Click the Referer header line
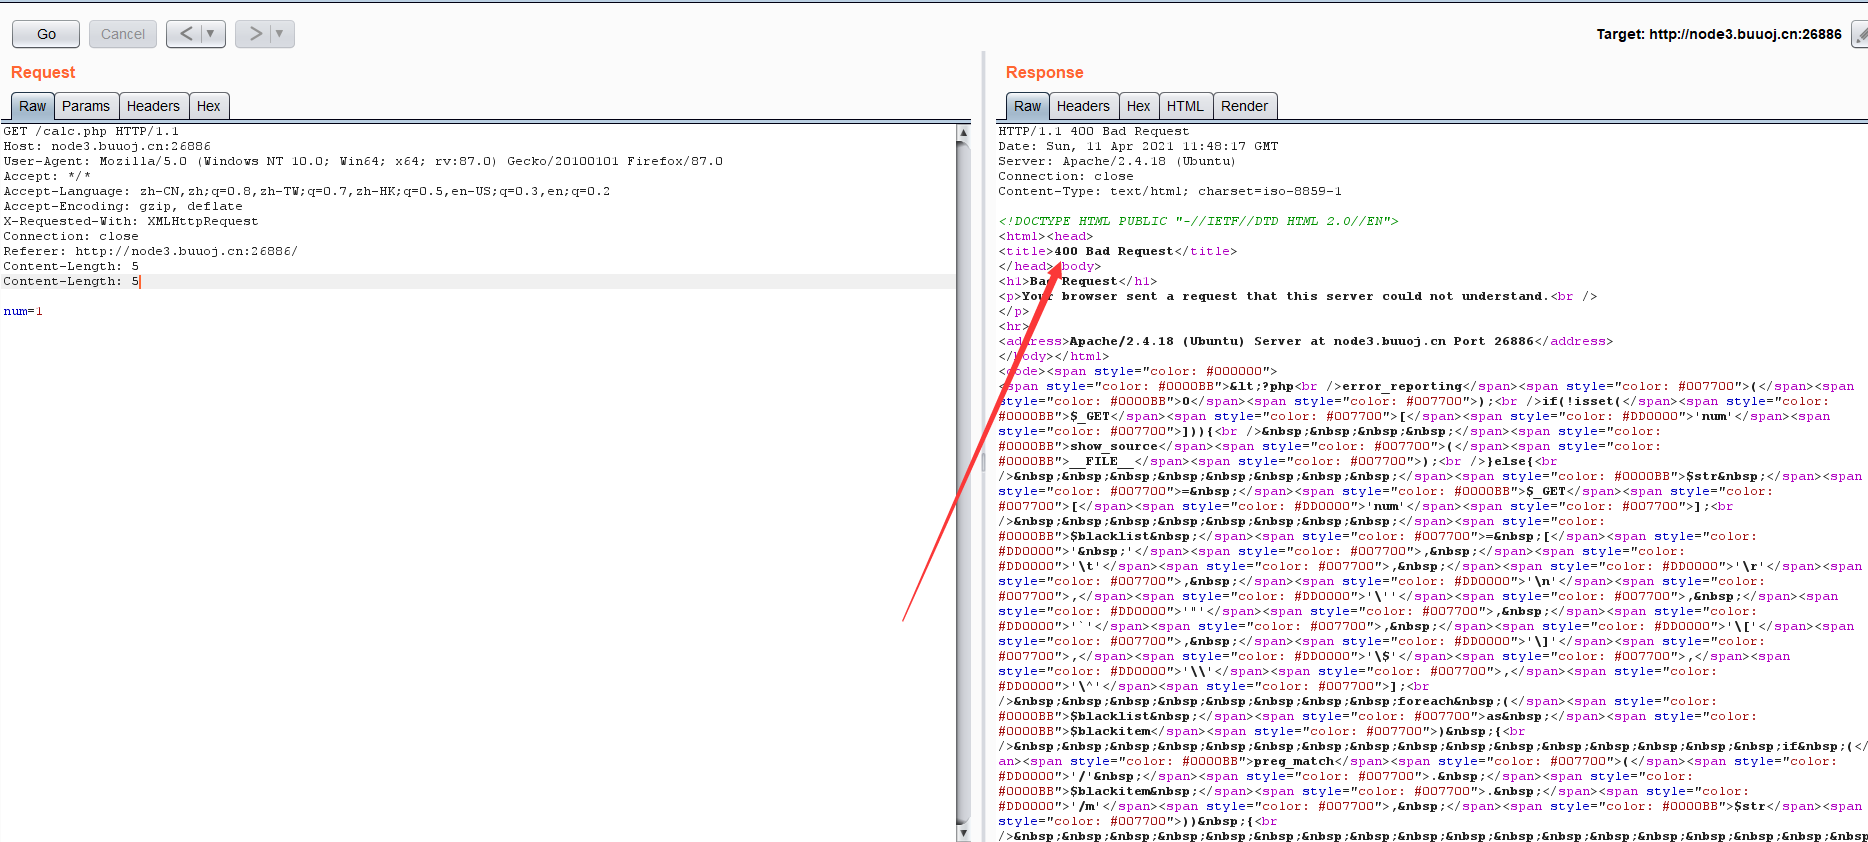The height and width of the screenshot is (842, 1868). [x=151, y=251]
